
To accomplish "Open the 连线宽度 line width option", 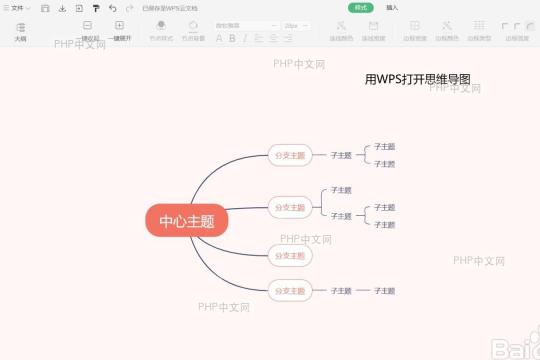I will (x=373, y=31).
